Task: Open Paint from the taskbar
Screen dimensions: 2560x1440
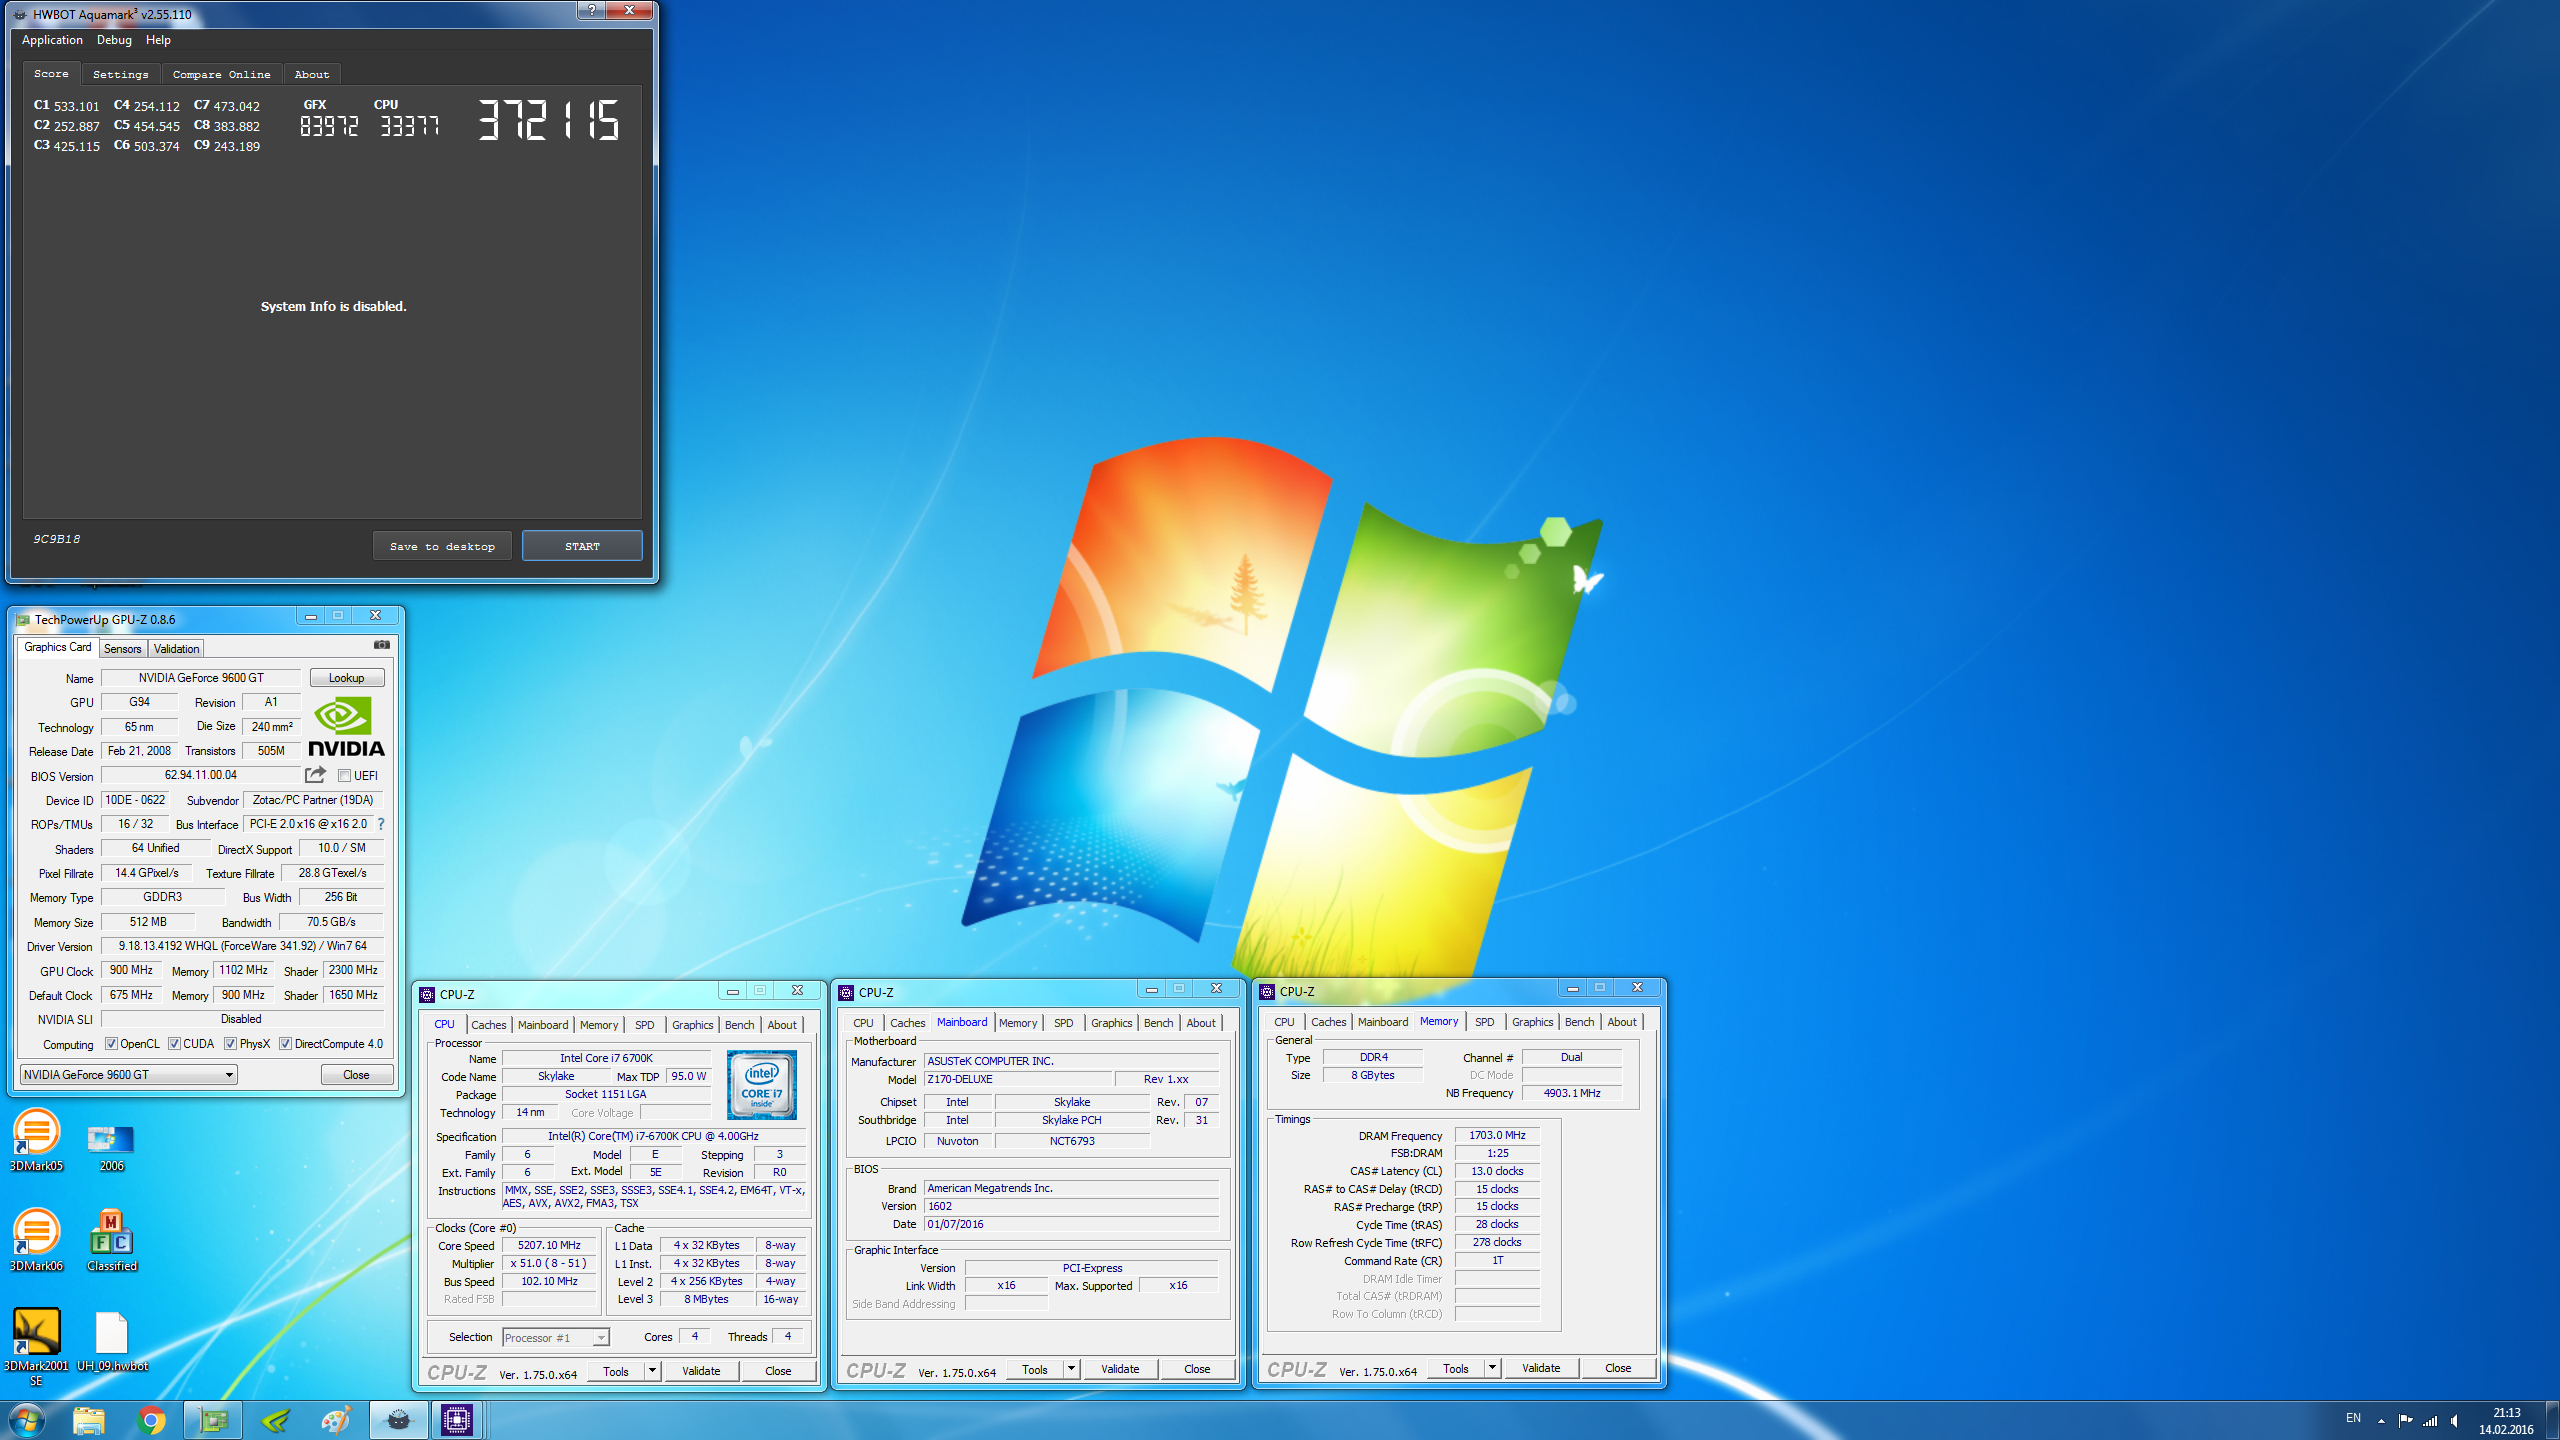Action: pos(337,1420)
